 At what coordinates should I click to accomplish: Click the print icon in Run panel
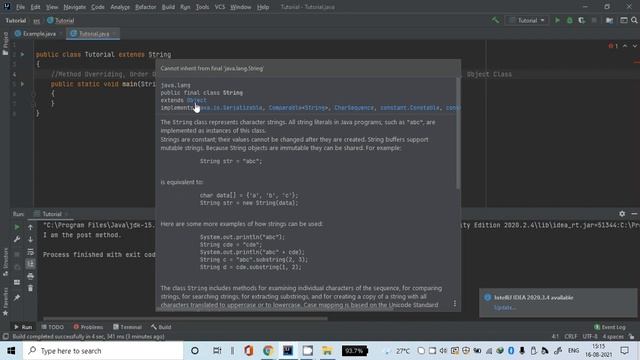tap(30, 276)
